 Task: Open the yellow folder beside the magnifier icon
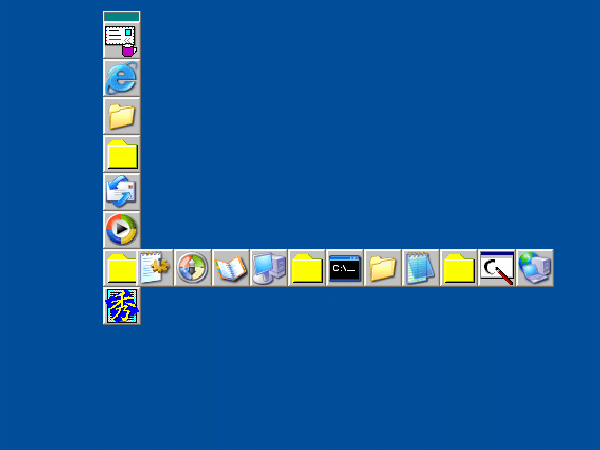458,268
